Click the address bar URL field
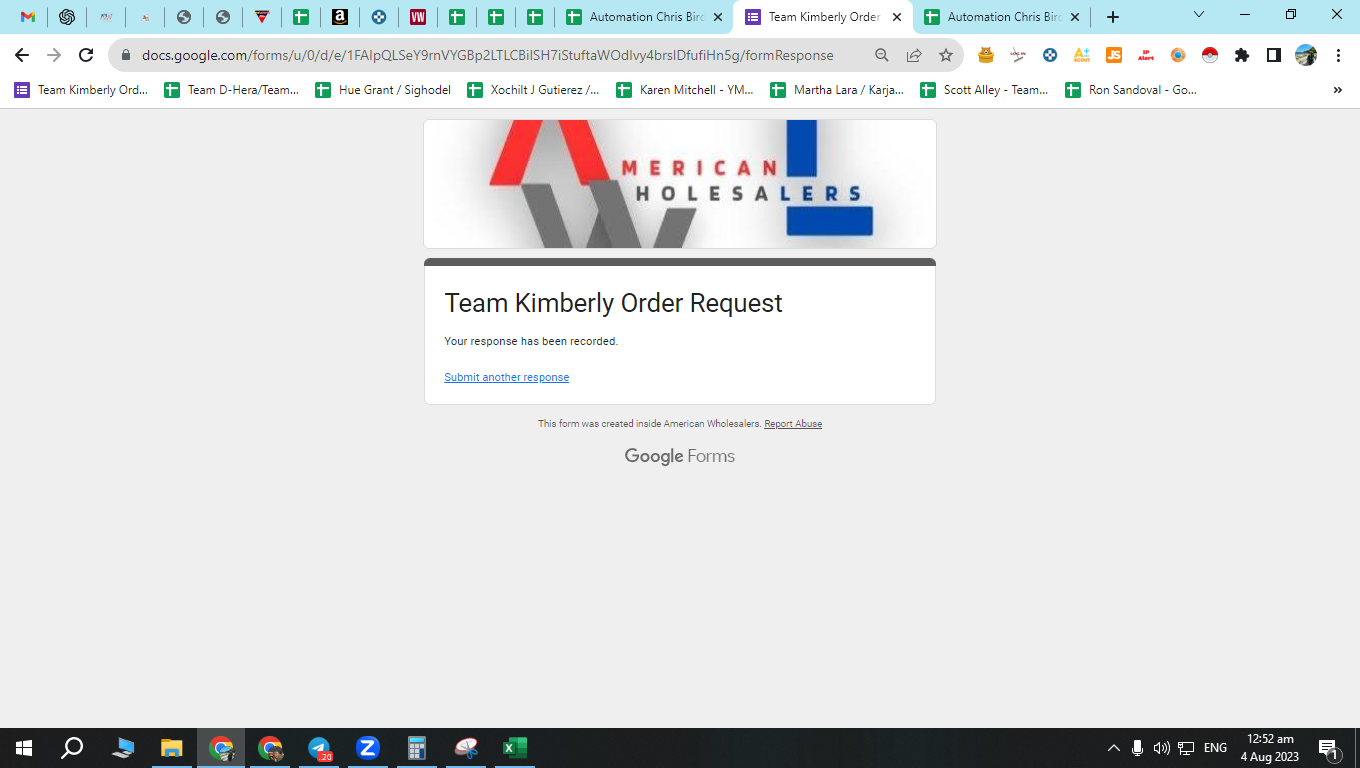 [488, 56]
